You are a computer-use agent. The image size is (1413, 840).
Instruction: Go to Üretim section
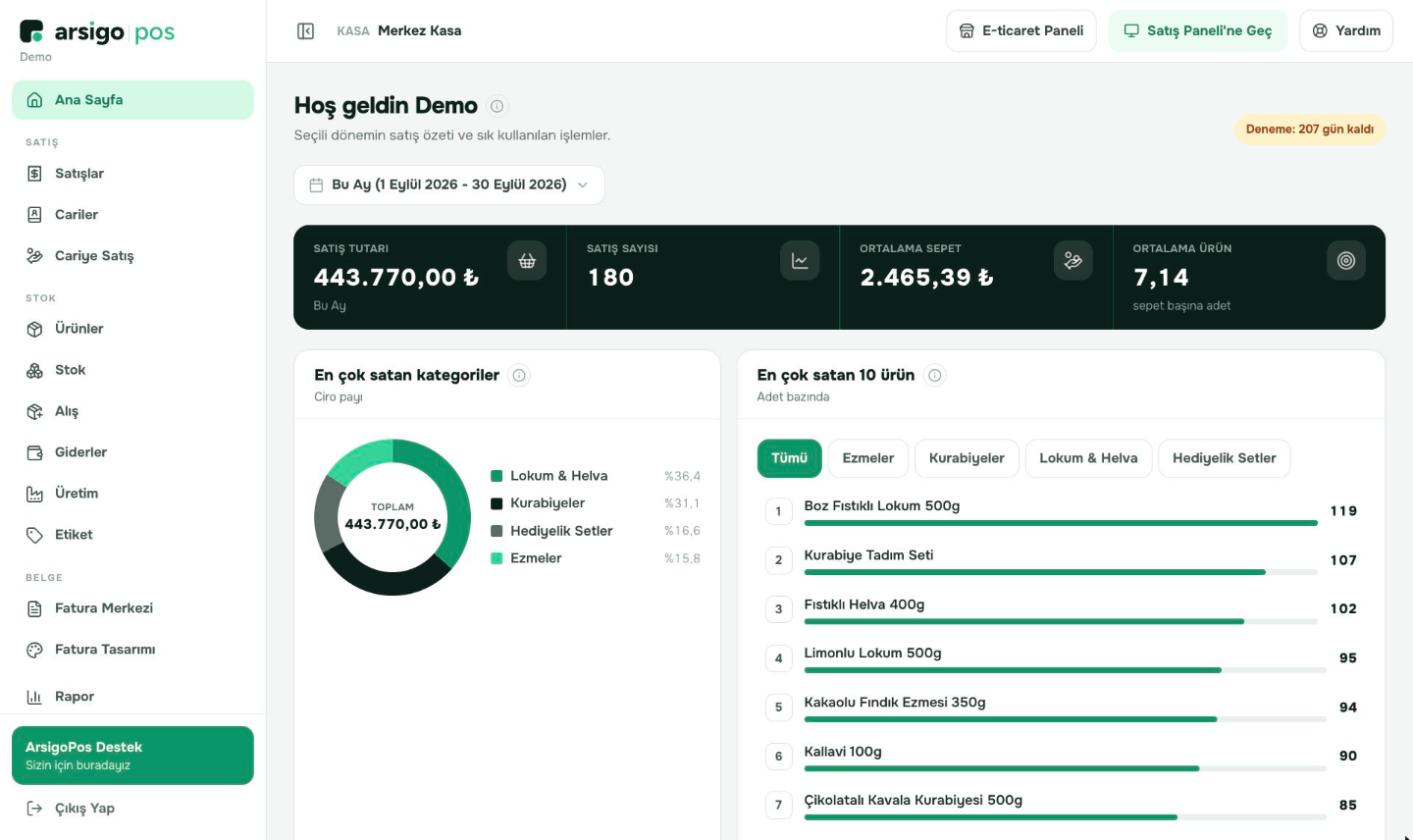tap(133, 493)
